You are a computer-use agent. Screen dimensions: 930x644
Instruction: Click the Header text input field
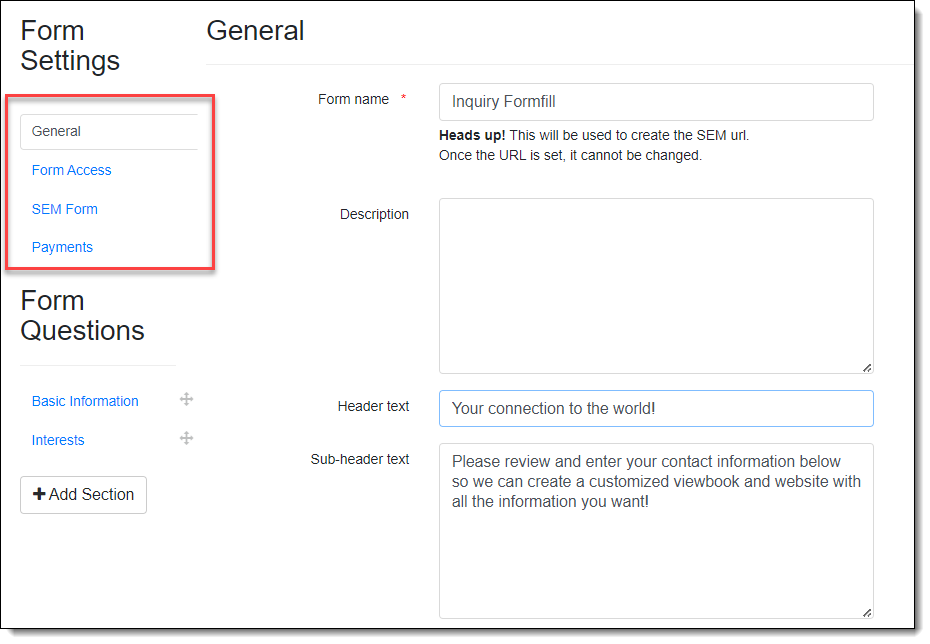click(x=656, y=409)
